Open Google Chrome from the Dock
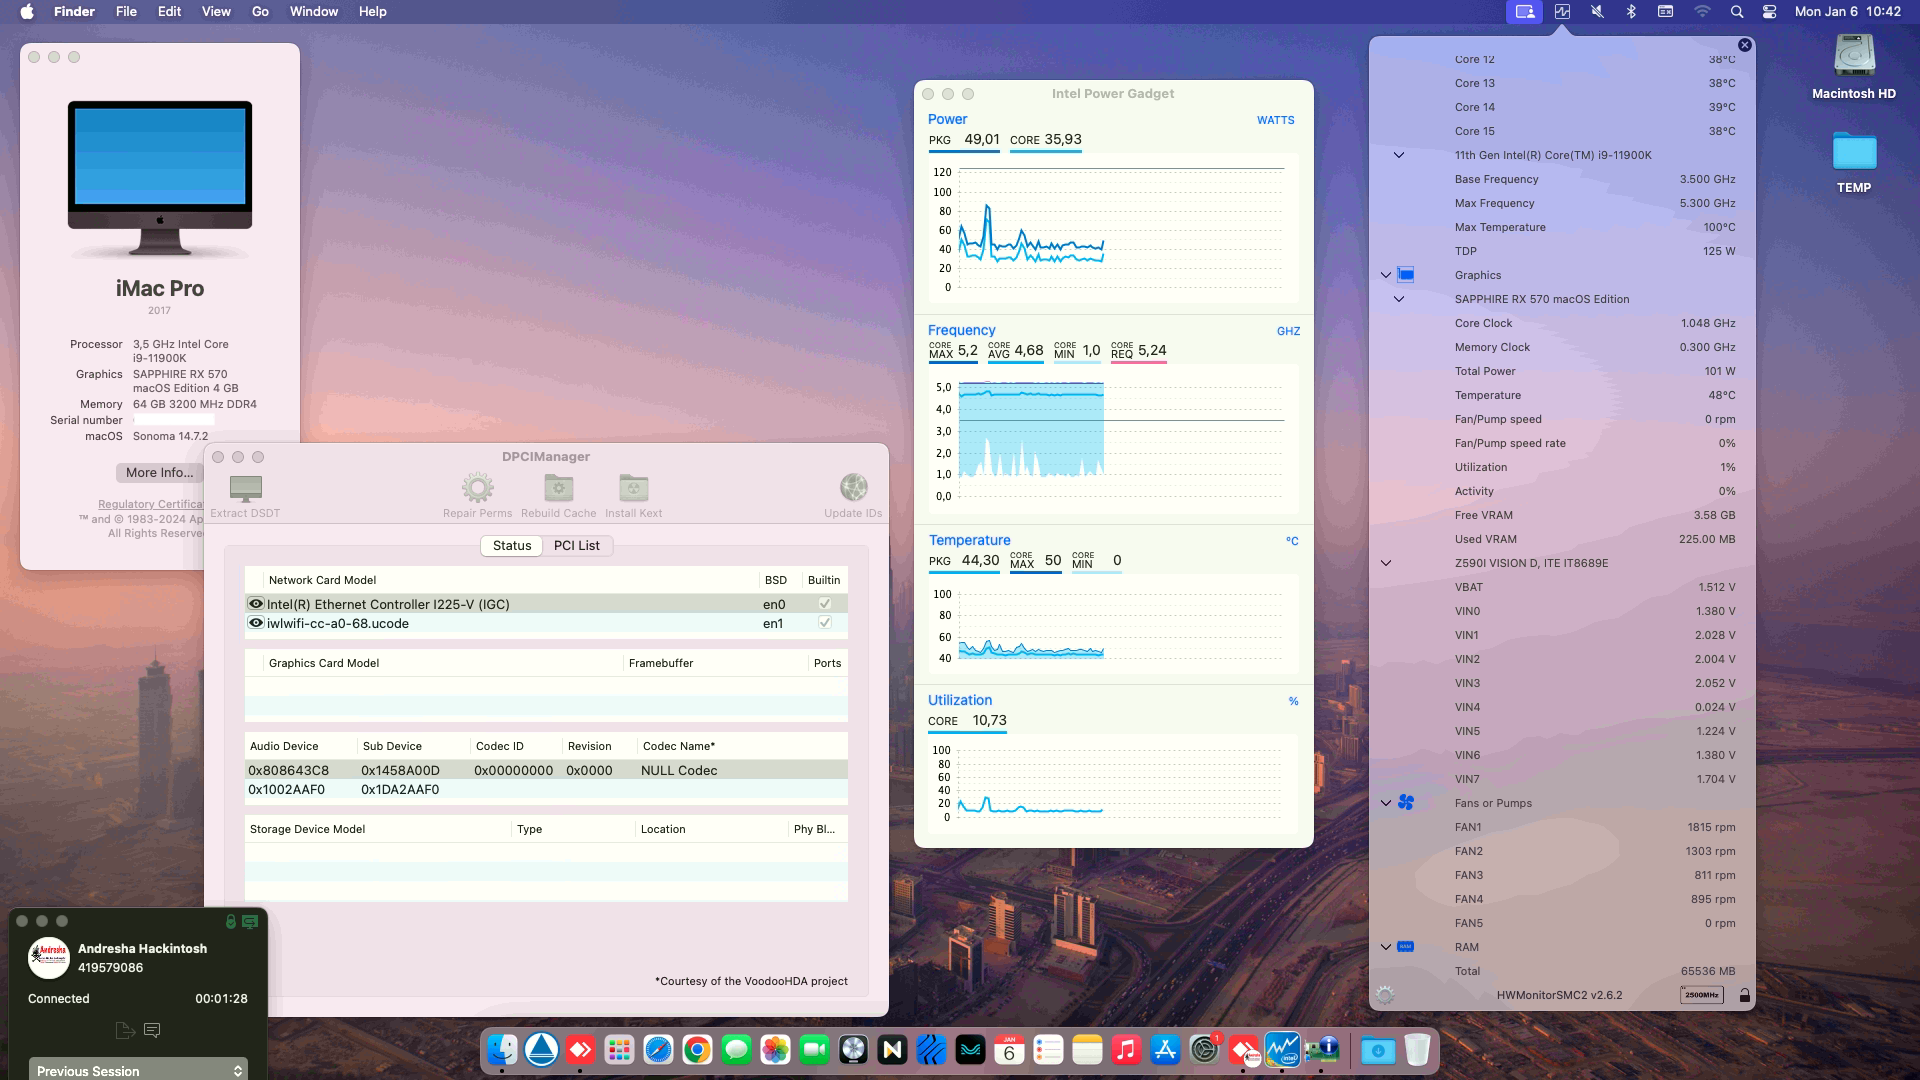Viewport: 1920px width, 1080px height. [697, 1050]
